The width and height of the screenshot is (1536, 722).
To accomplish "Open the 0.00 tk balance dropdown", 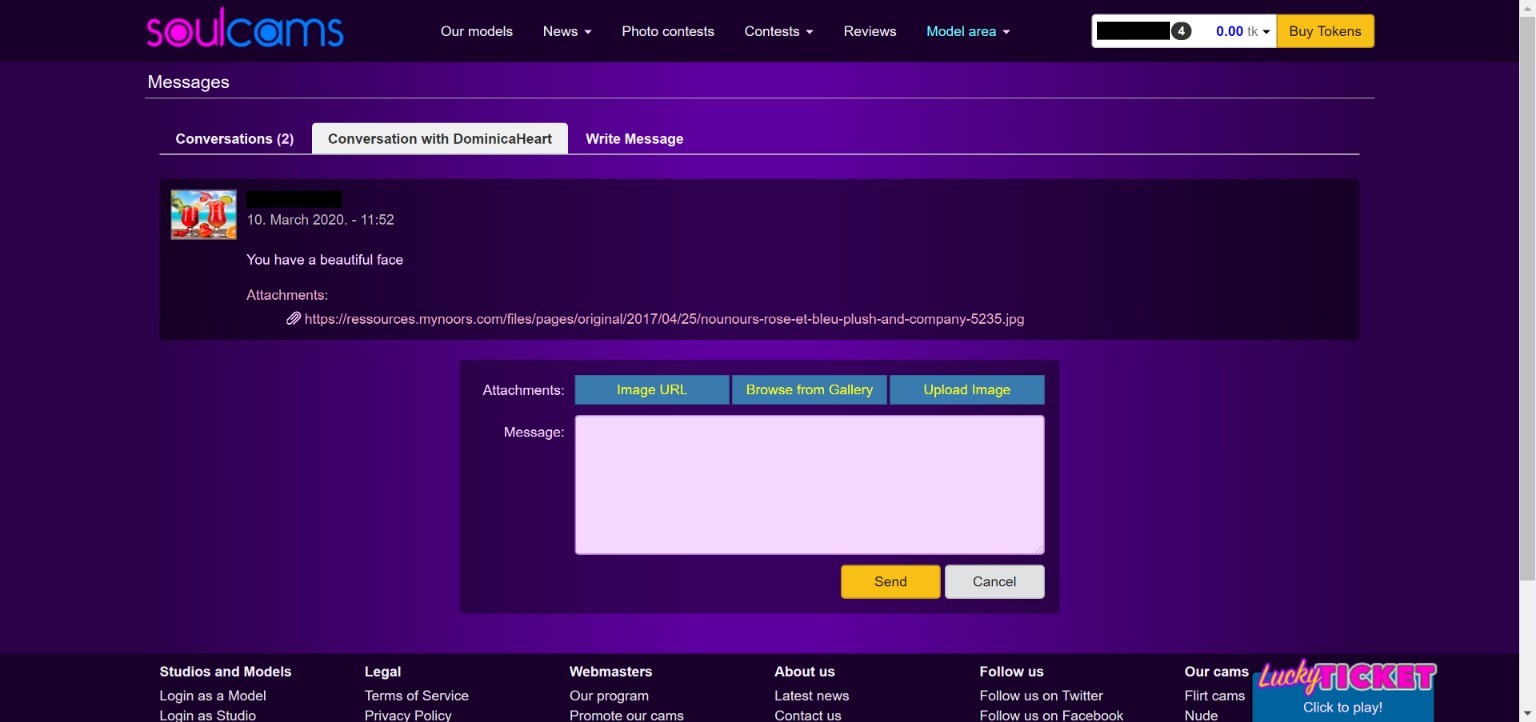I will [x=1243, y=31].
